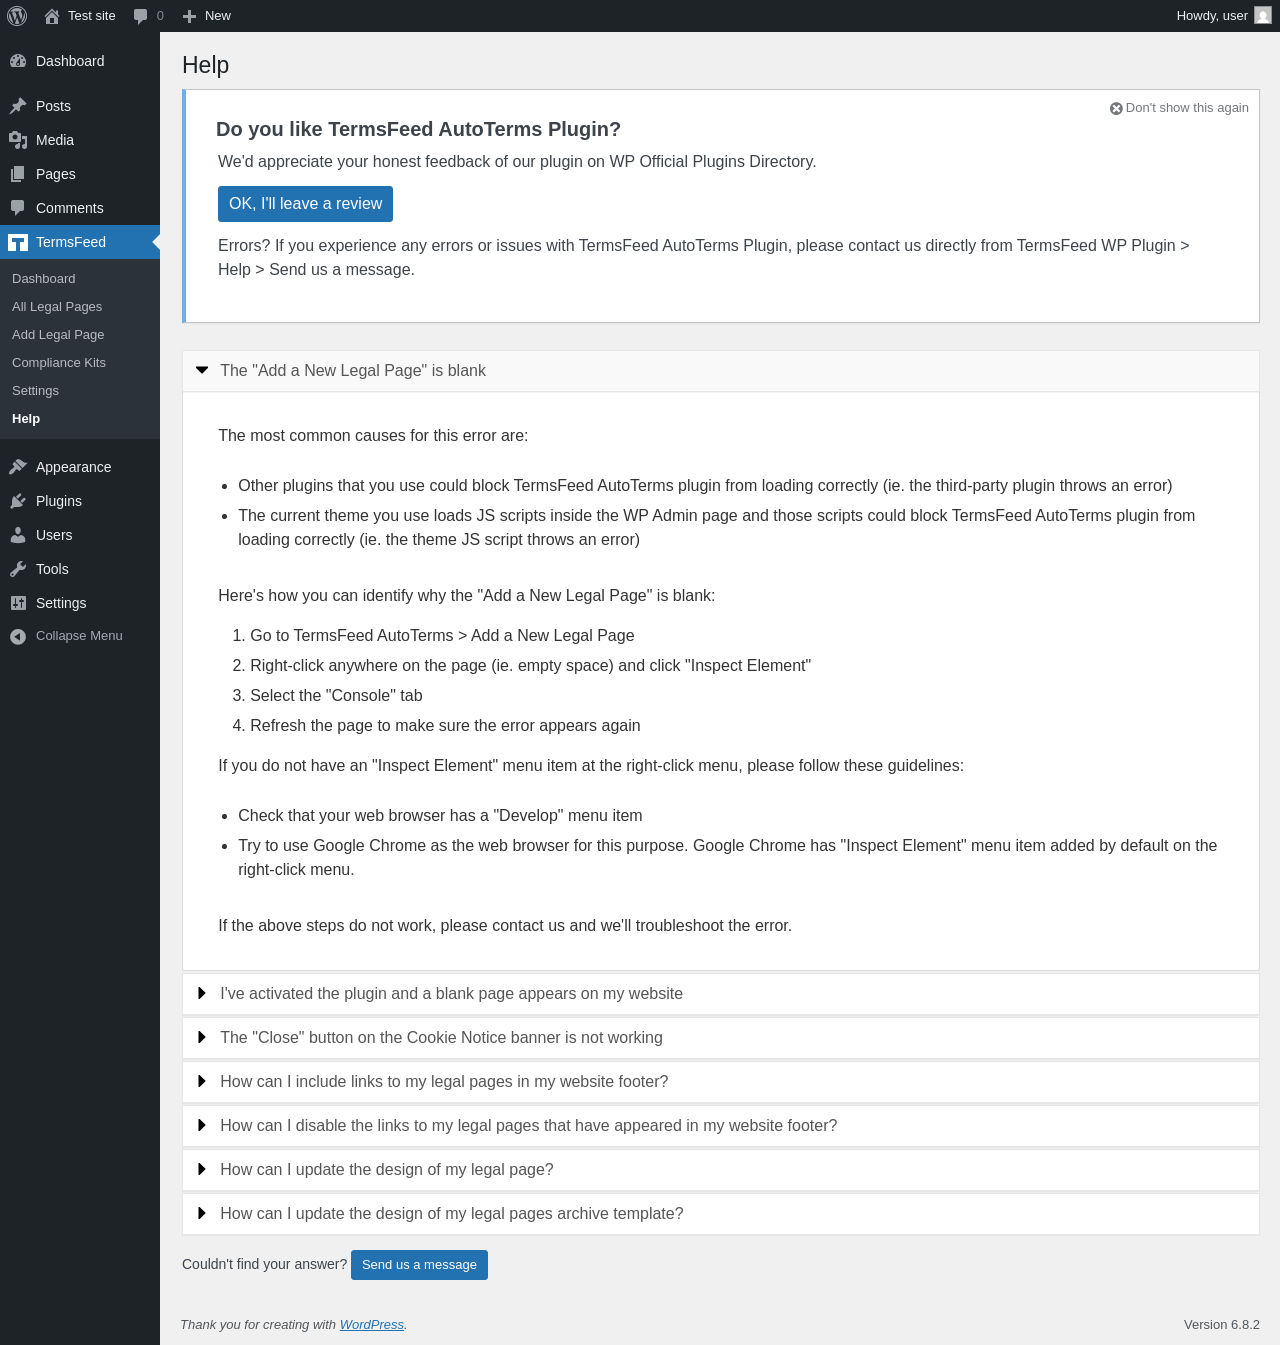The image size is (1280, 1345).
Task: Open the Test site link in admin bar
Action: [92, 16]
